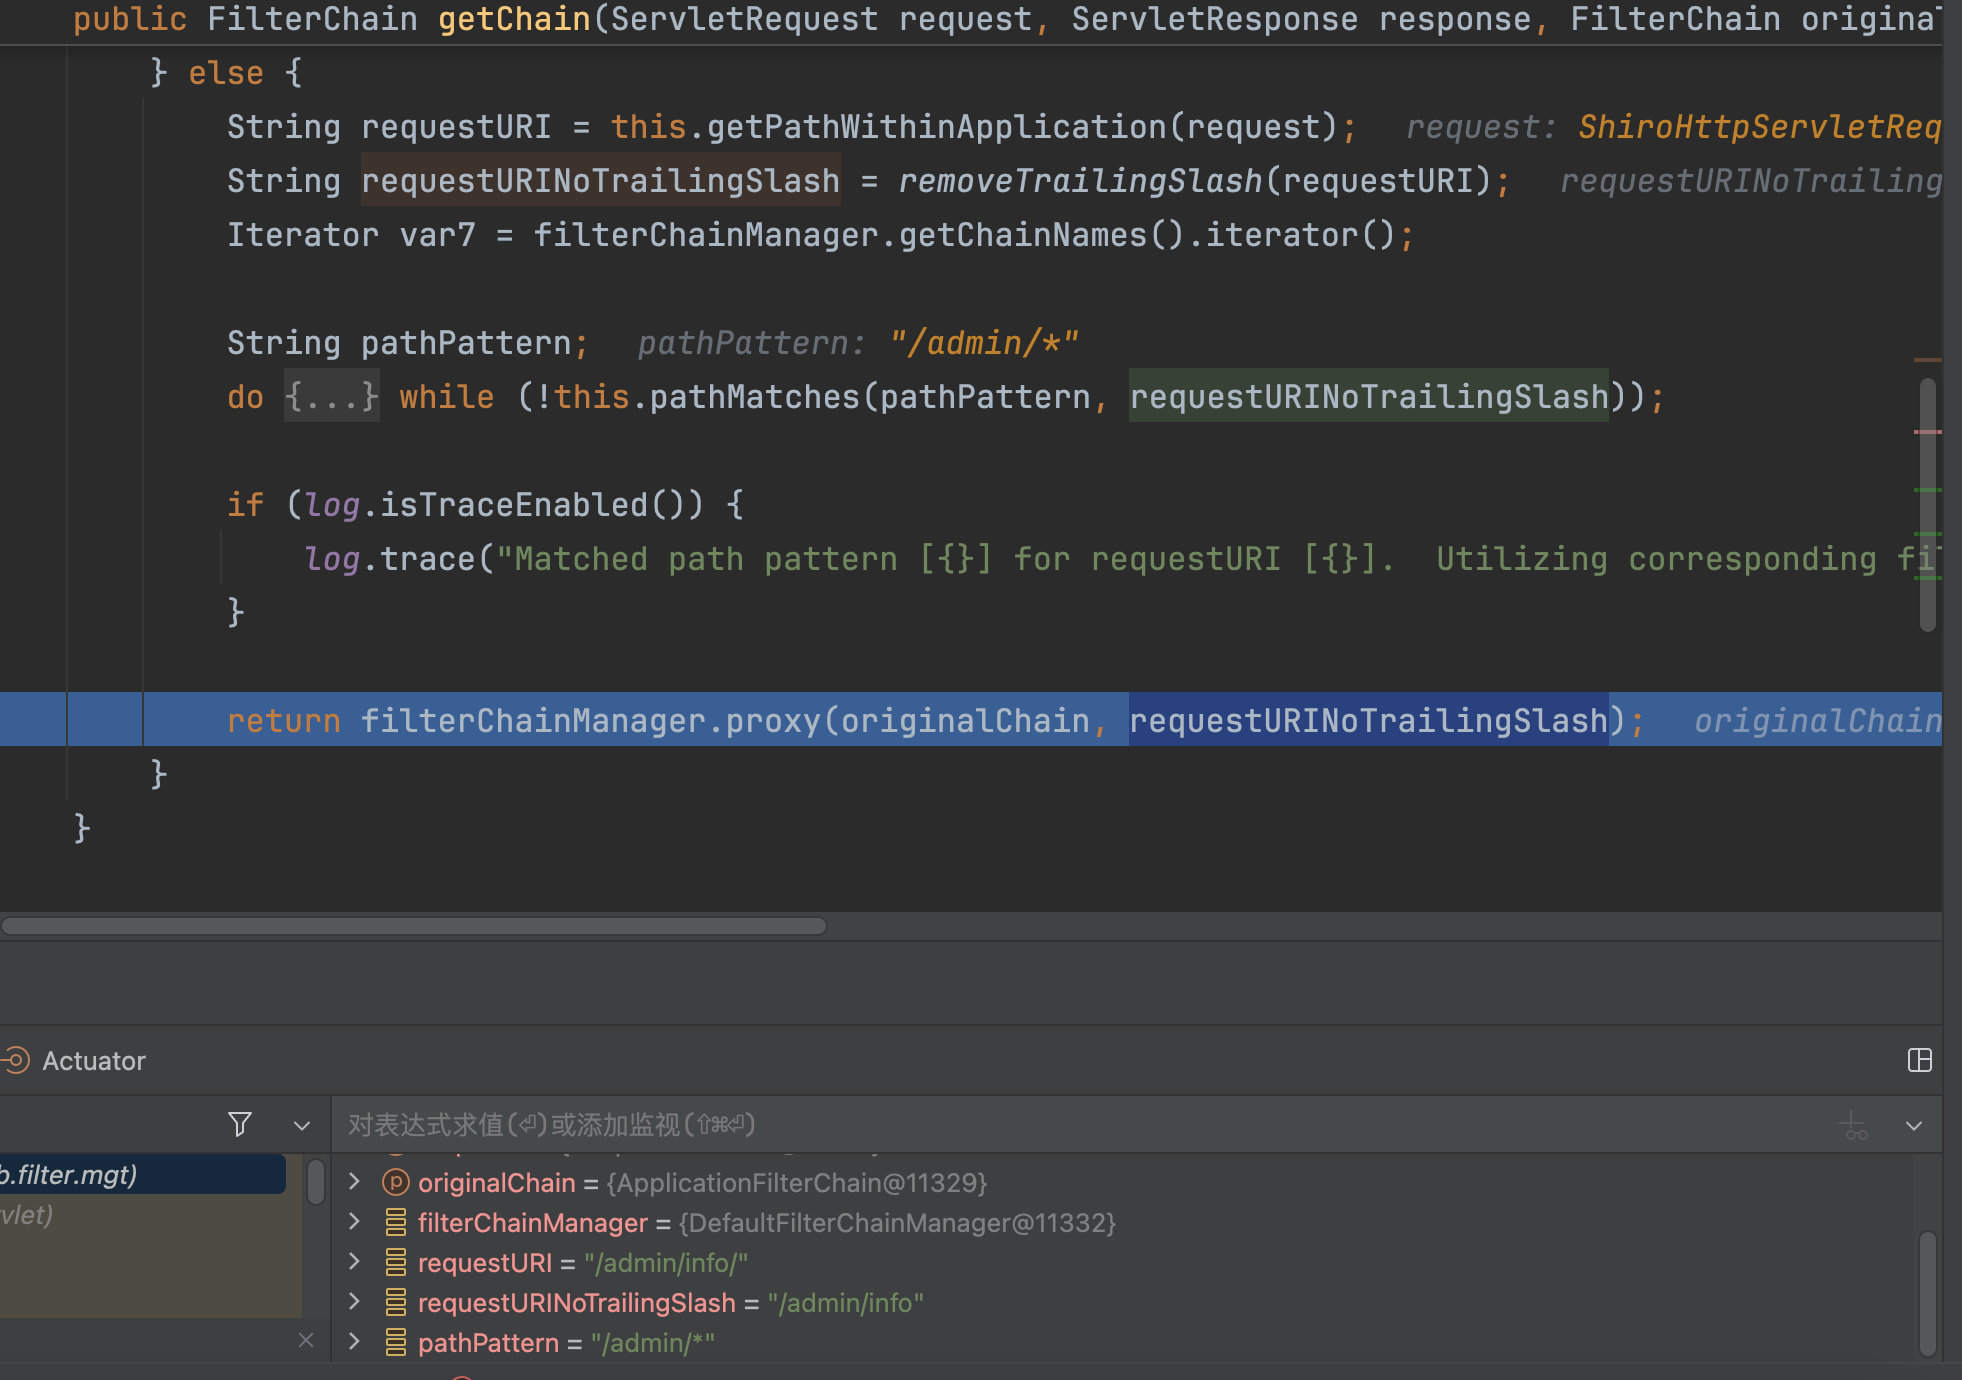Expand the filterChainManager variable node
This screenshot has height=1380, width=1962.
click(354, 1222)
